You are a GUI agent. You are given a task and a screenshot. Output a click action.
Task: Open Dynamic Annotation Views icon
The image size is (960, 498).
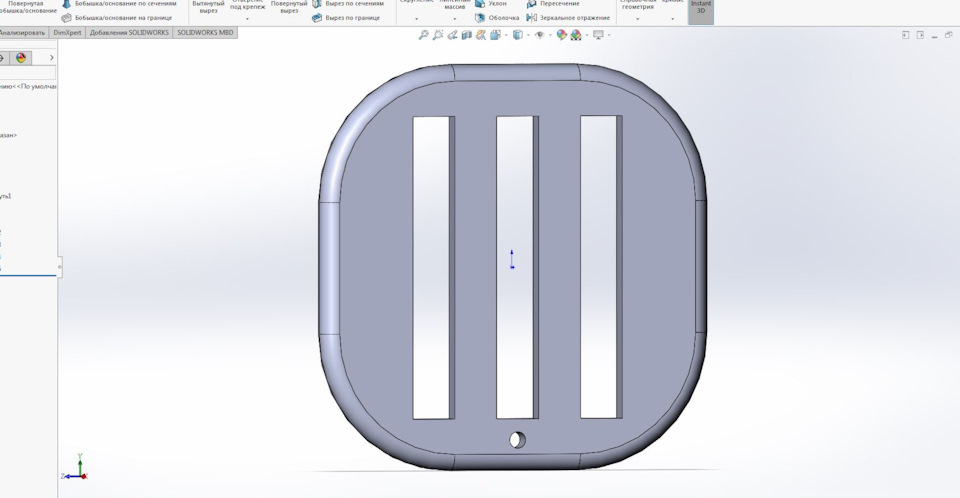[x=481, y=36]
